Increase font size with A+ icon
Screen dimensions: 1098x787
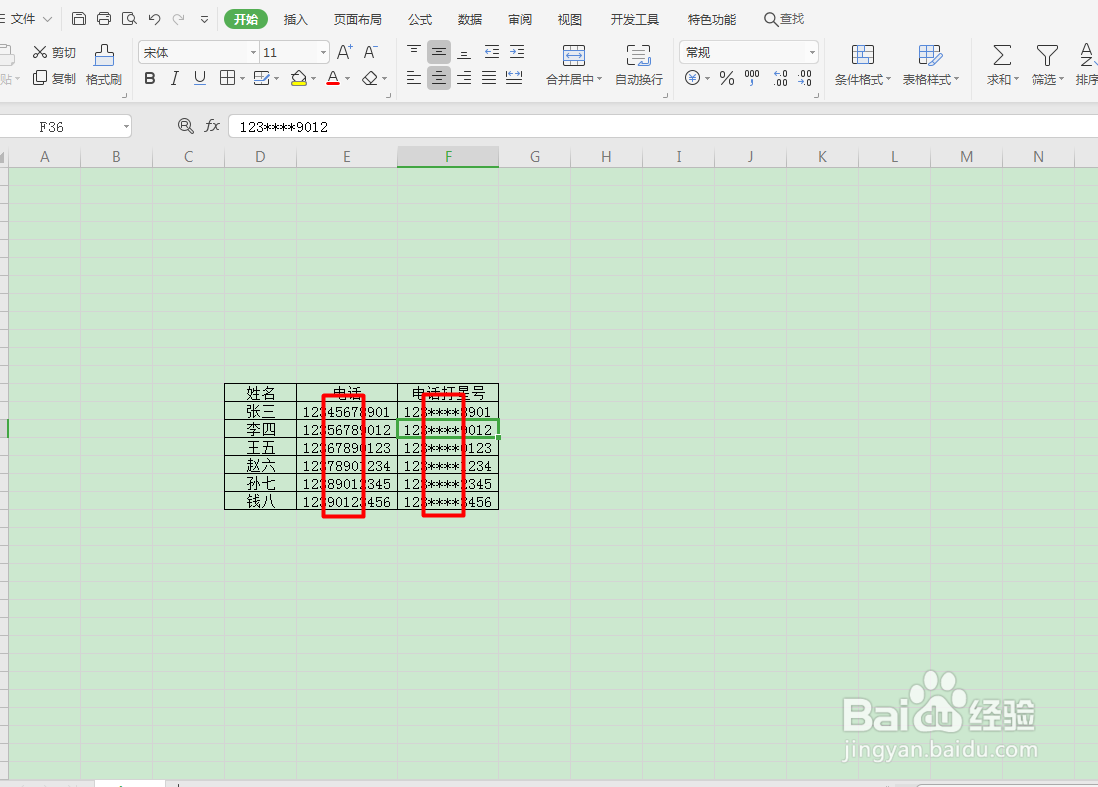click(345, 52)
